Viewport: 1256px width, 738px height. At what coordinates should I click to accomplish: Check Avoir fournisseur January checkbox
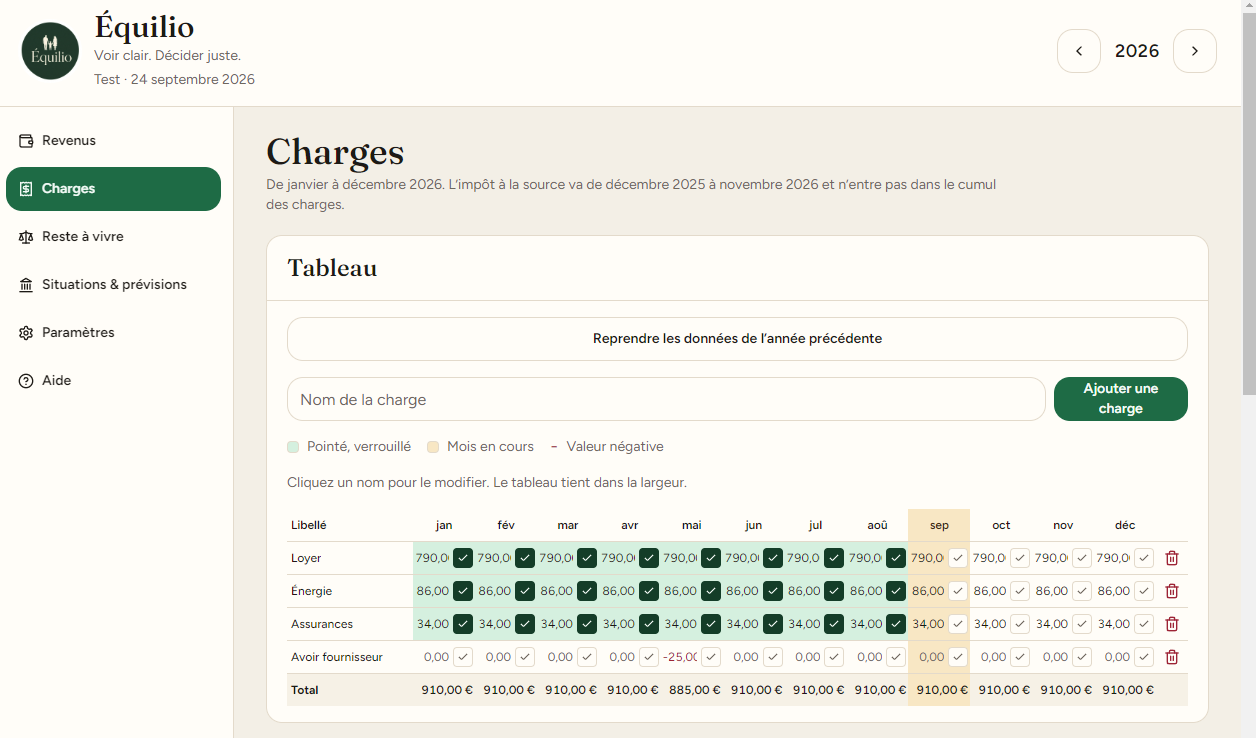click(x=463, y=657)
